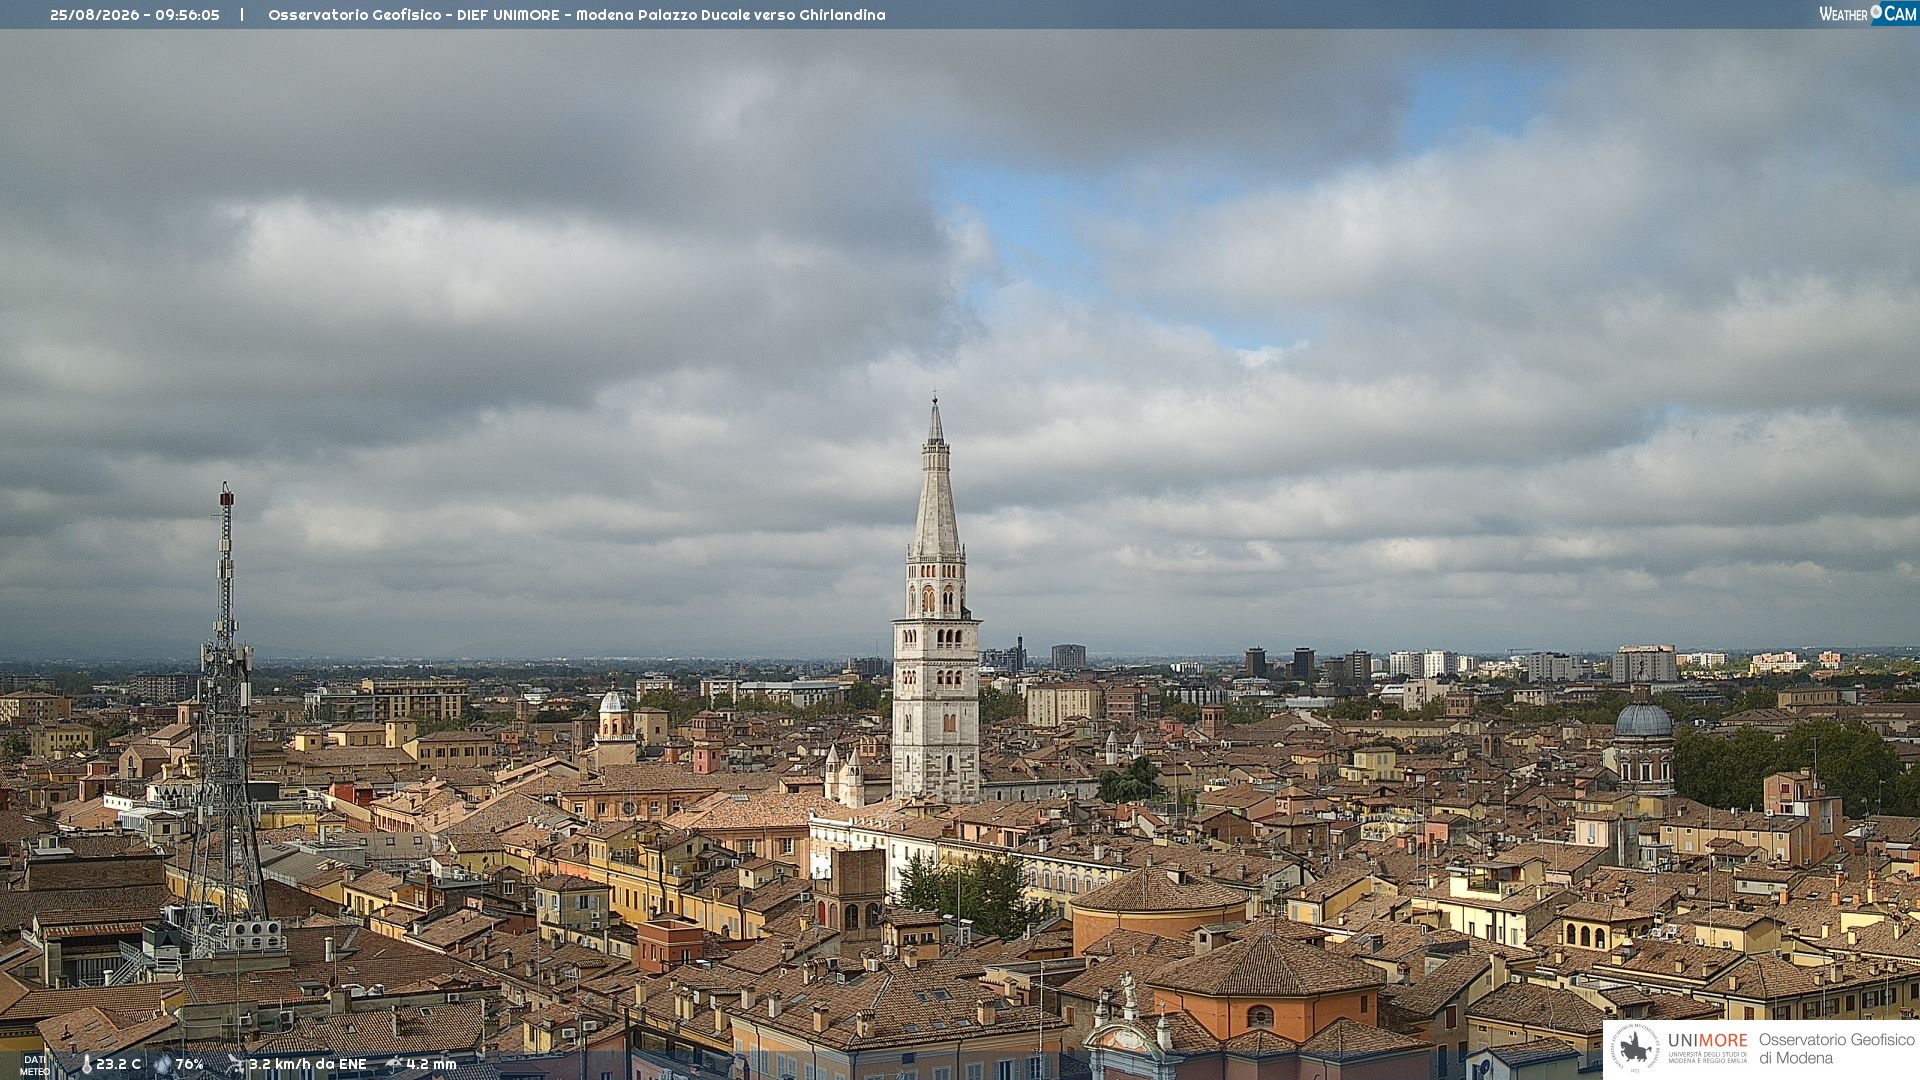Click the UNIMORE university seal emblem
The image size is (1920, 1080).
pyautogui.click(x=1636, y=1049)
